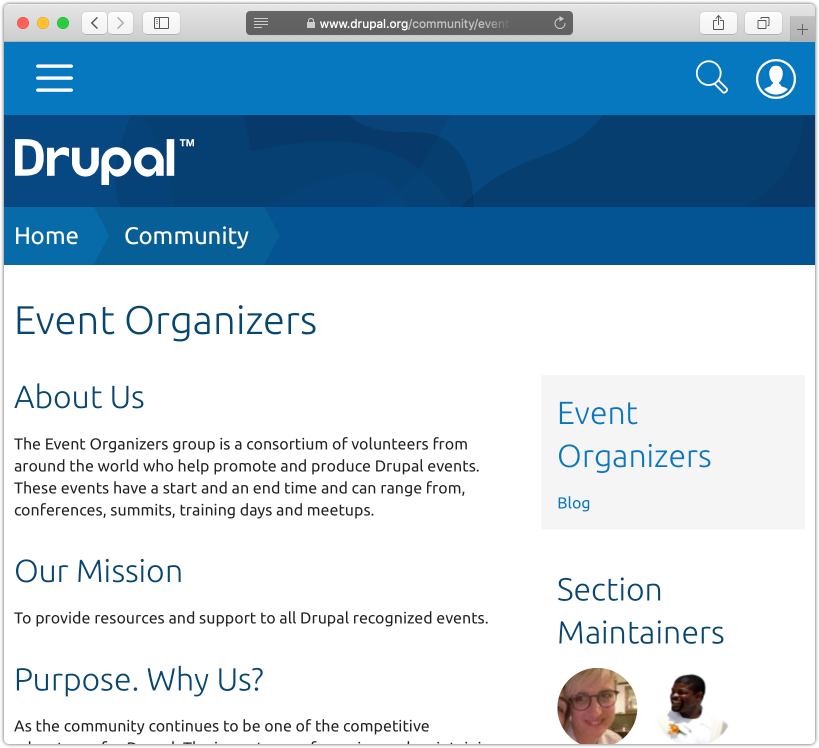819x748 pixels.
Task: Open the site search magnifier
Action: coord(711,77)
